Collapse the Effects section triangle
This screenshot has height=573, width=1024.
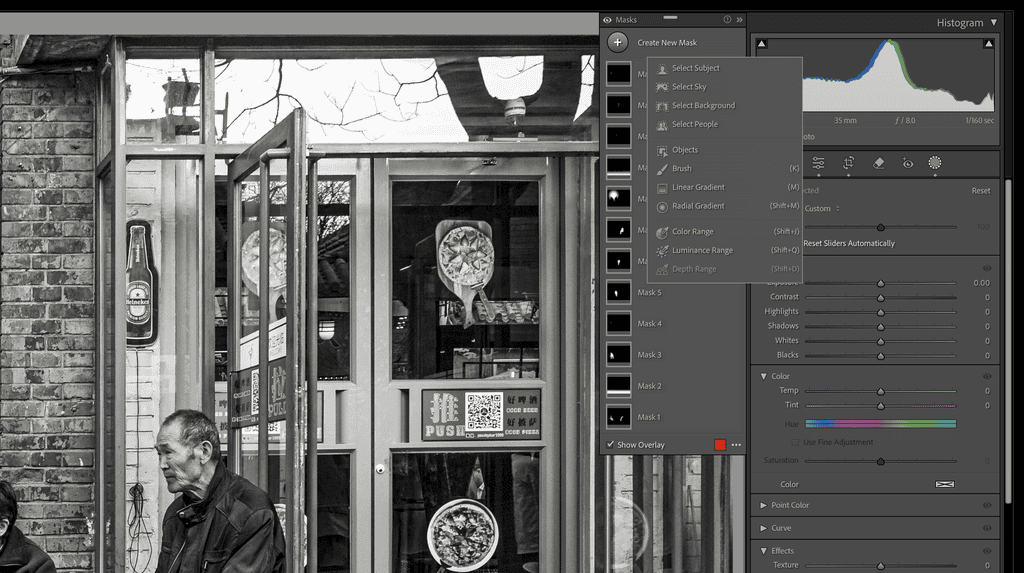tap(763, 551)
